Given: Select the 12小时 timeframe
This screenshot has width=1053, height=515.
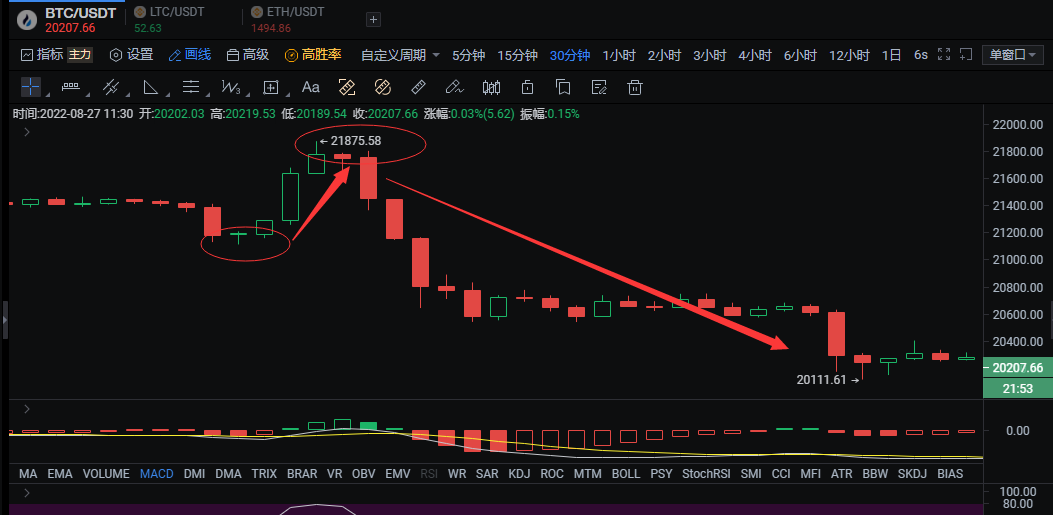Looking at the screenshot, I should 849,55.
